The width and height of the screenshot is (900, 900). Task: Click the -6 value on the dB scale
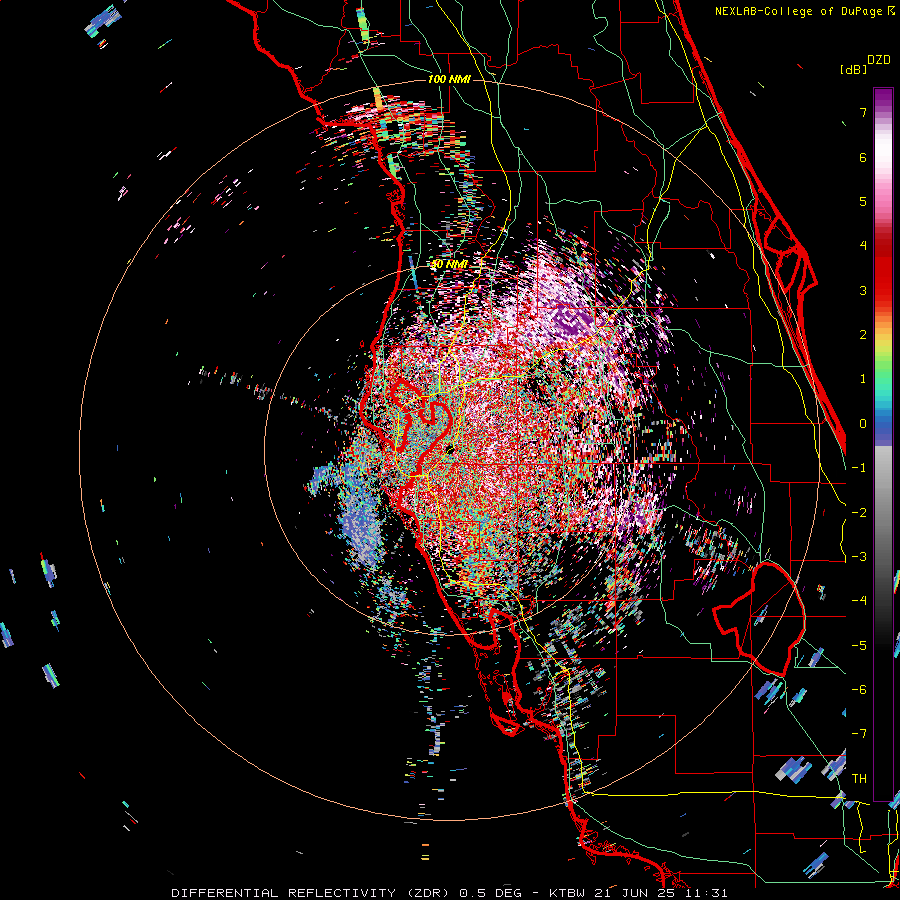pyautogui.click(x=859, y=690)
